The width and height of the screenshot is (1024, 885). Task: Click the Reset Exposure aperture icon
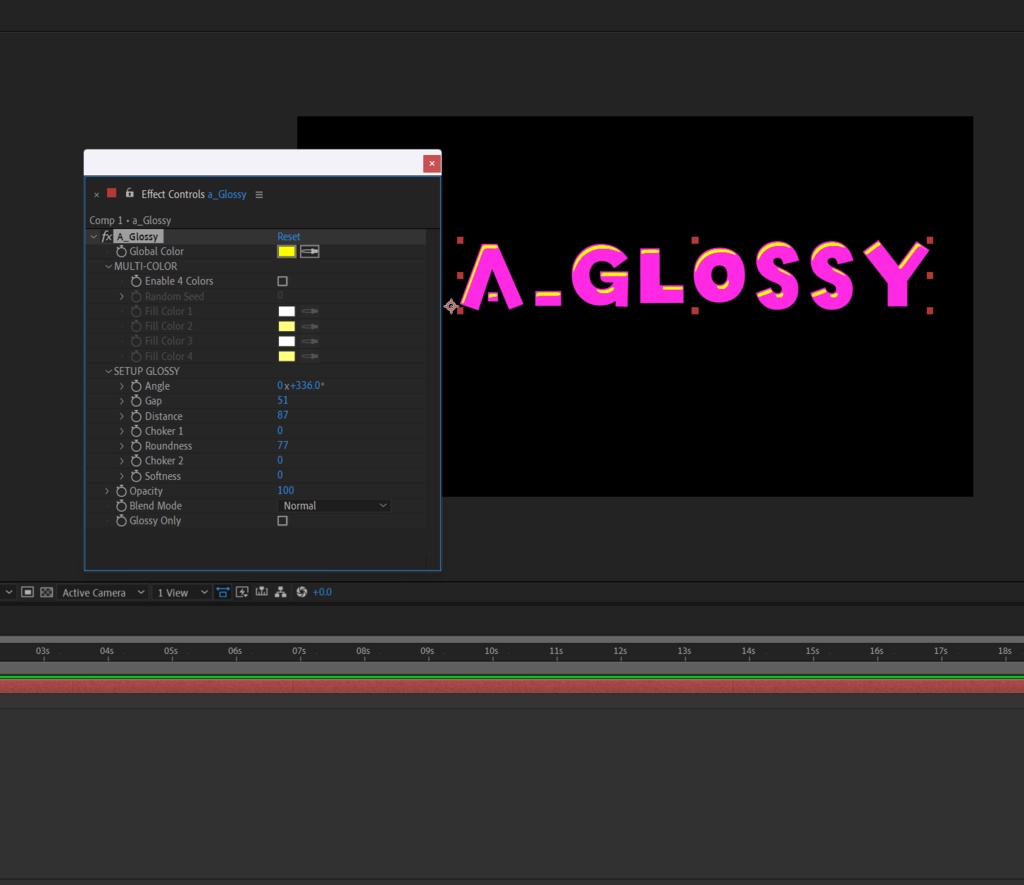(x=303, y=591)
